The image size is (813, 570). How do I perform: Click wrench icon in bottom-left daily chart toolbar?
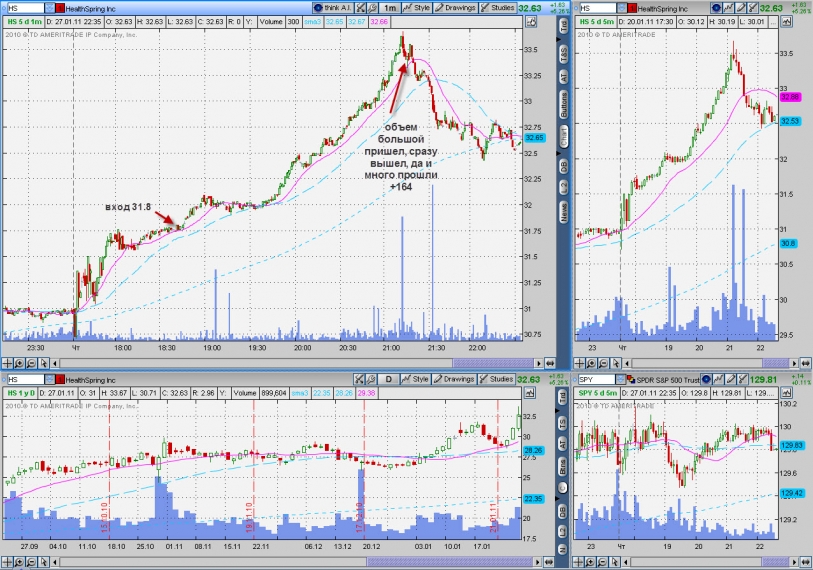[x=371, y=379]
